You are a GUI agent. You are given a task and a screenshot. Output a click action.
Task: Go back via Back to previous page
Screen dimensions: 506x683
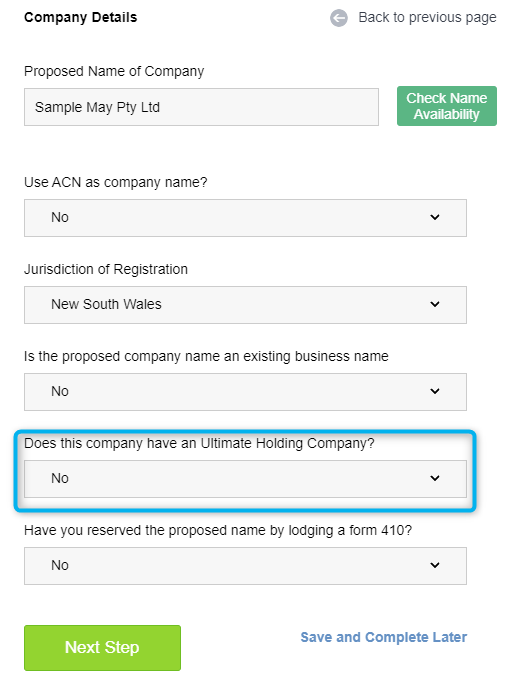[427, 17]
